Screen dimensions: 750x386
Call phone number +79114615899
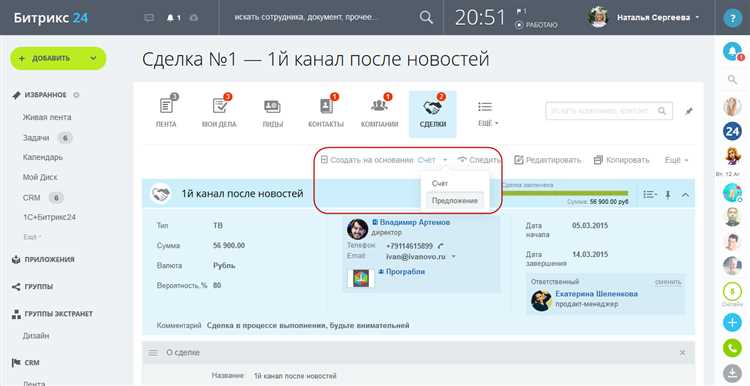409,246
